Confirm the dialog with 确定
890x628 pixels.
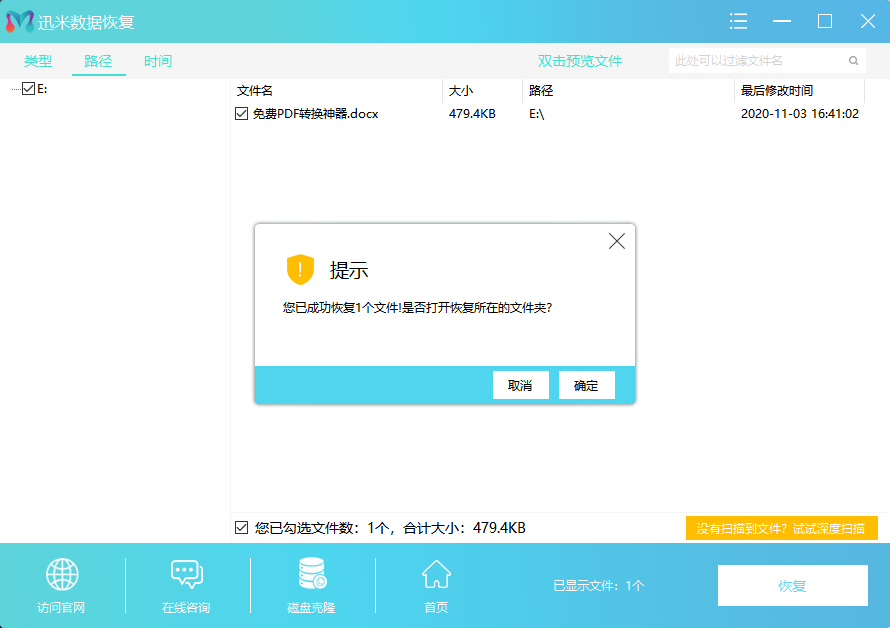[586, 385]
